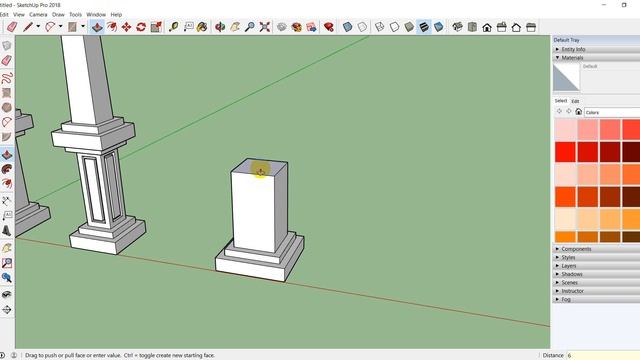Activate the Pan hand tool in the top toolbar

235,27
